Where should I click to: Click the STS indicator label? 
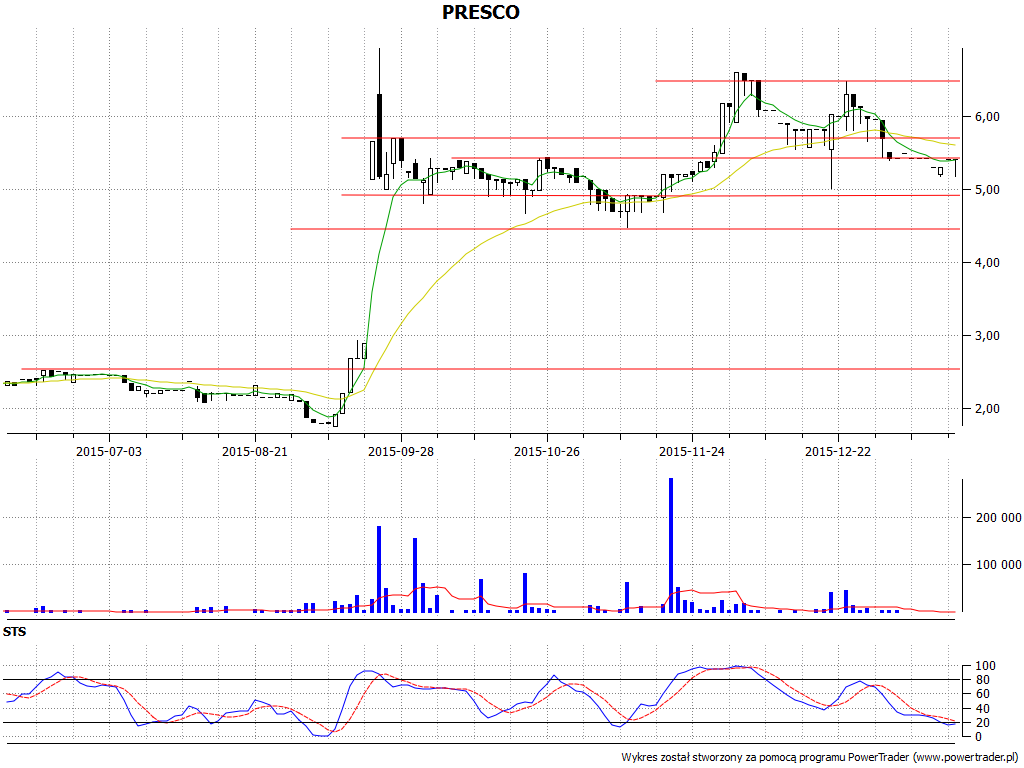tap(14, 632)
